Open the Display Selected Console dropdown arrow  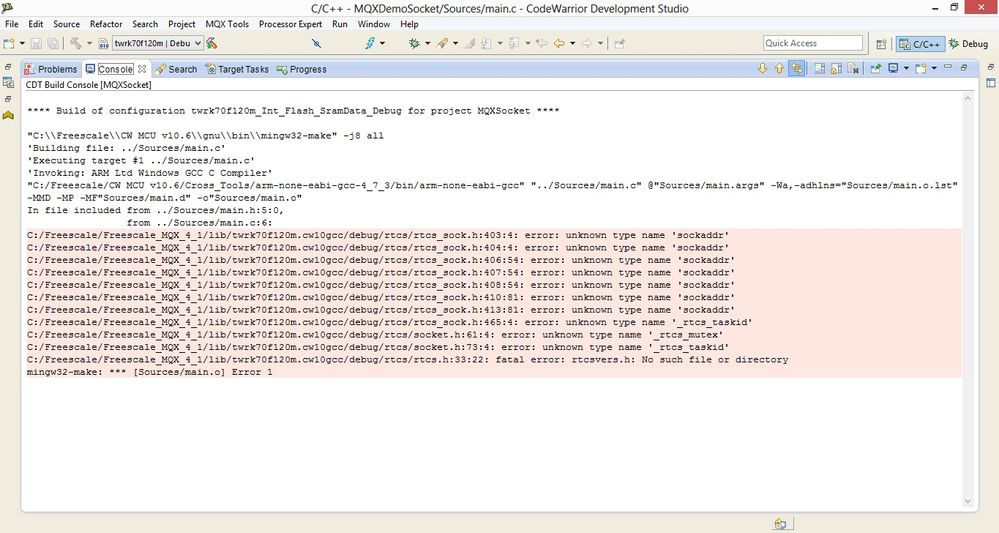(x=906, y=68)
